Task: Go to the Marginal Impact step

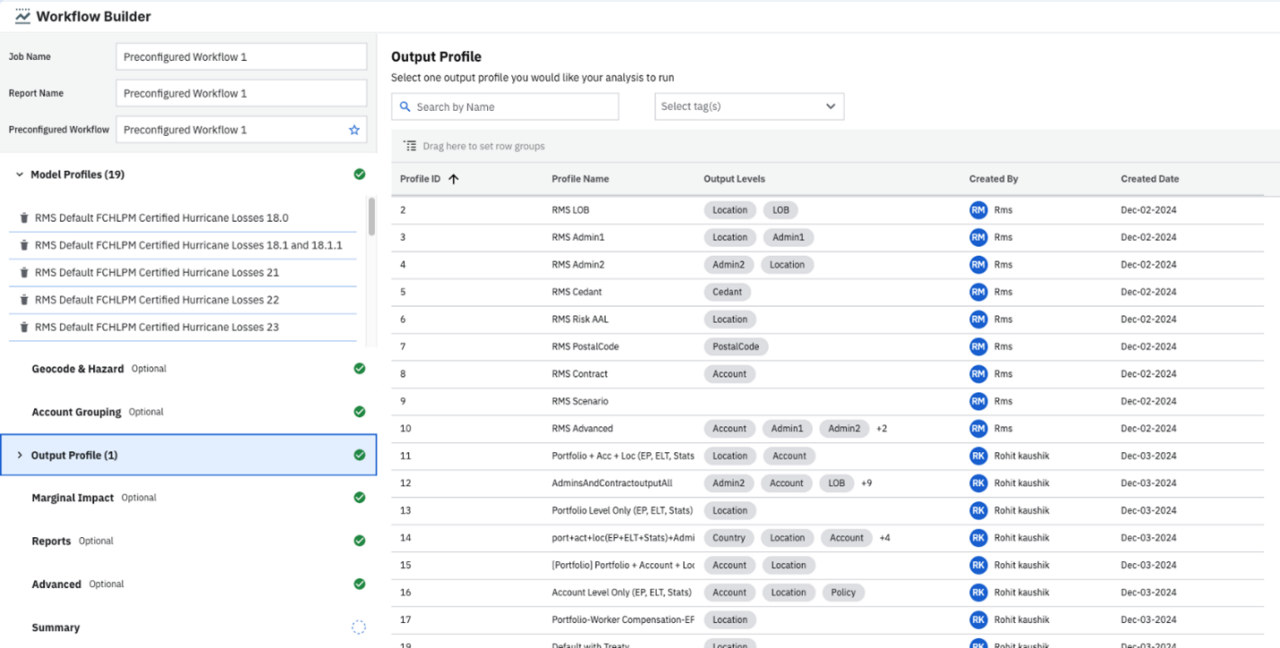Action: tap(72, 497)
